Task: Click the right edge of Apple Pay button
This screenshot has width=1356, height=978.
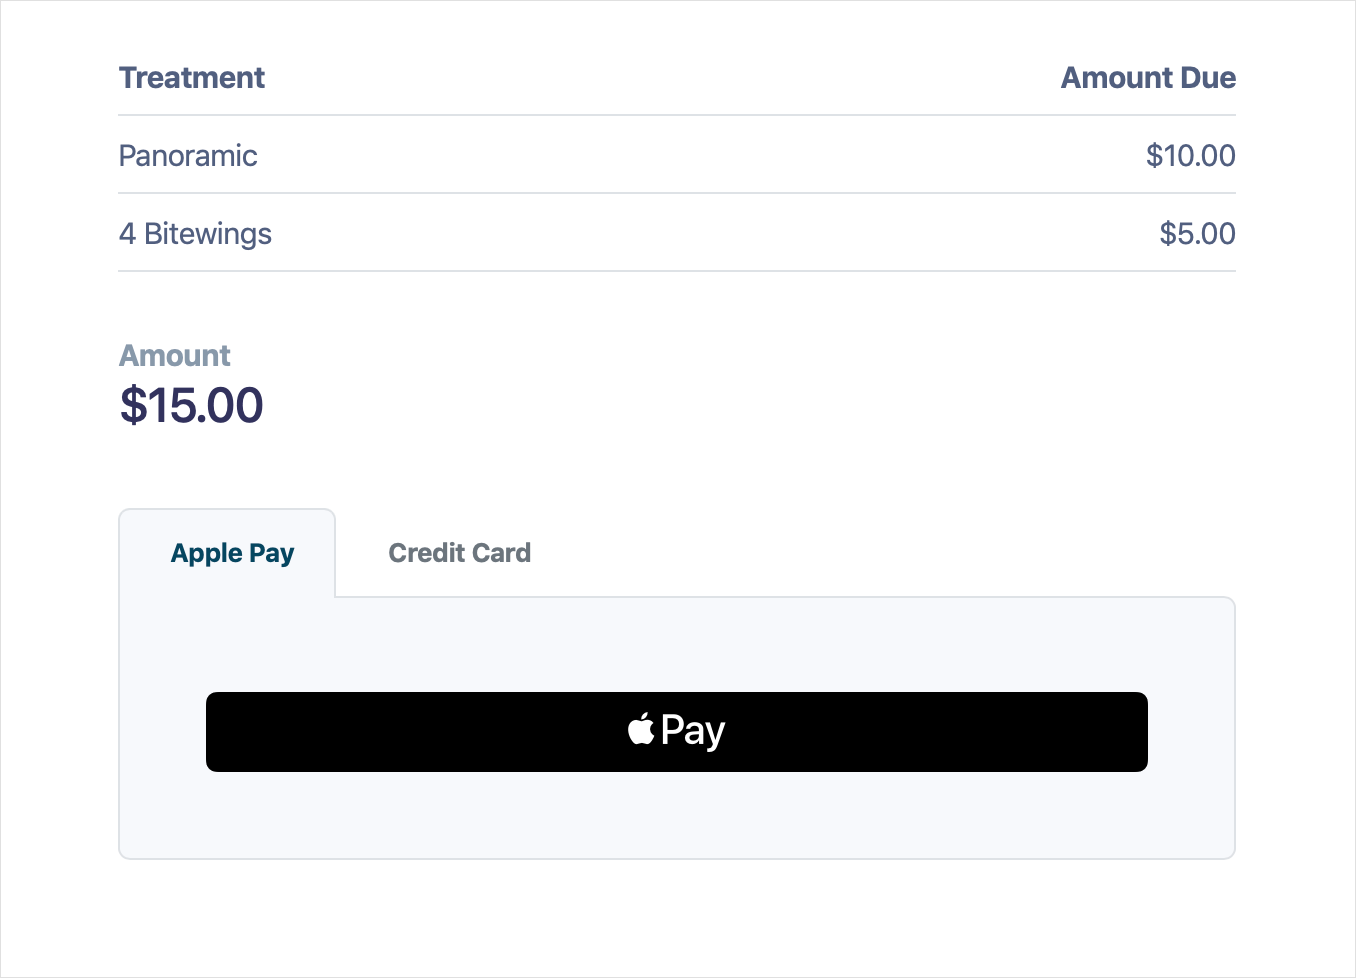Action: click(1139, 732)
